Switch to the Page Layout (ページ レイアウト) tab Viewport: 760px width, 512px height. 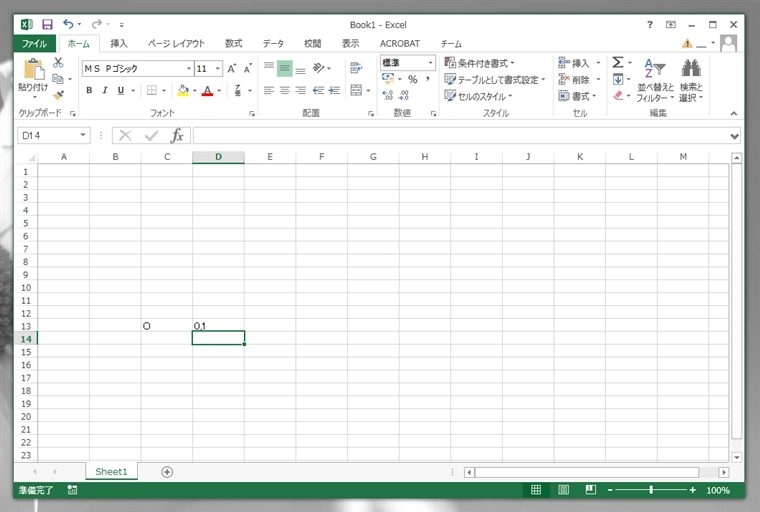[x=176, y=44]
